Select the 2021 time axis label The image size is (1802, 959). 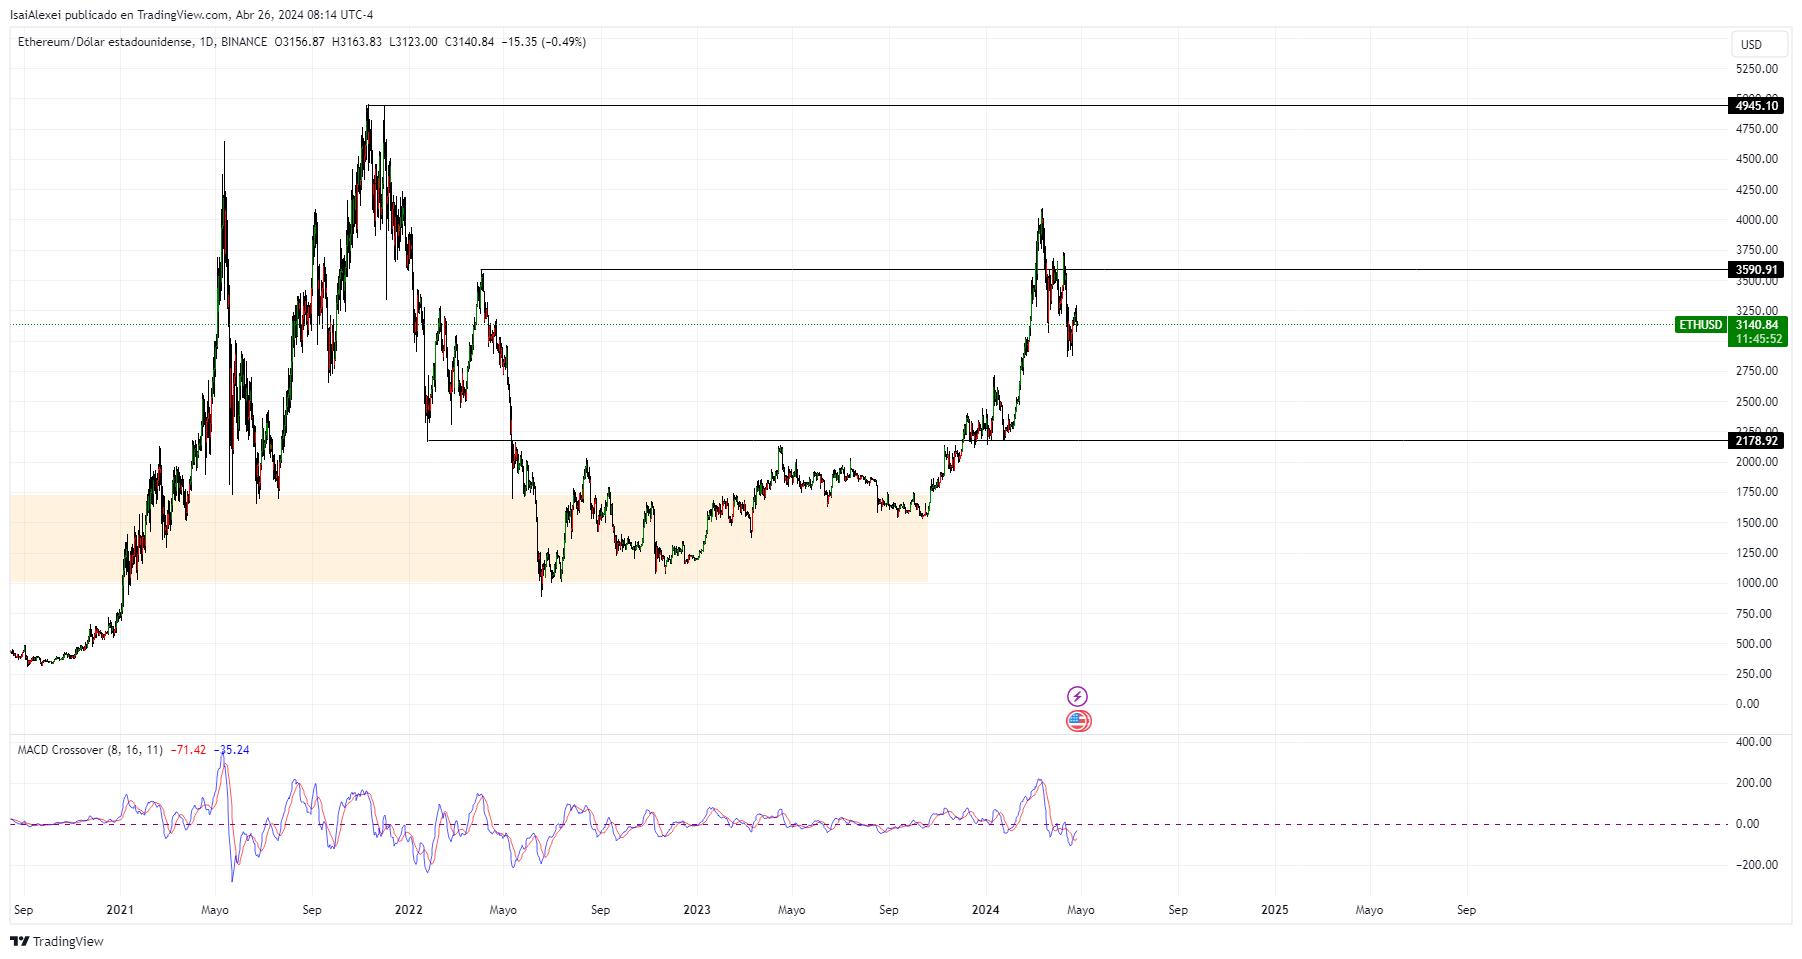pos(120,910)
